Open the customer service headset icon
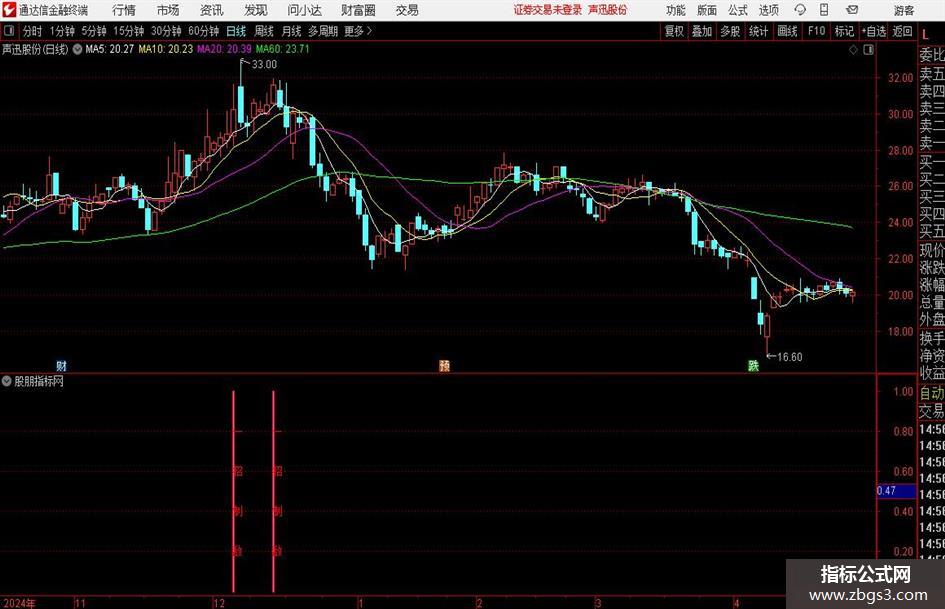Image resolution: width=945 pixels, height=609 pixels. pyautogui.click(x=800, y=10)
